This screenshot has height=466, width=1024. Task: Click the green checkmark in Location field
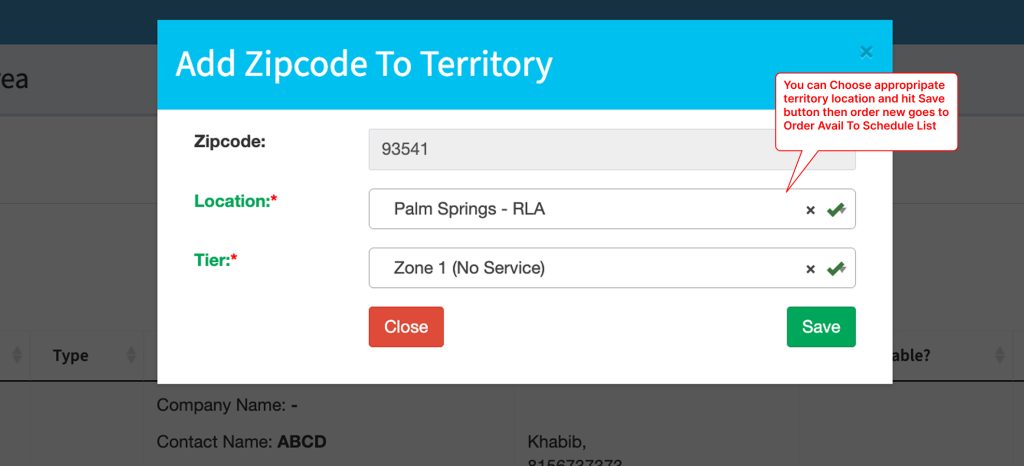[x=836, y=209]
